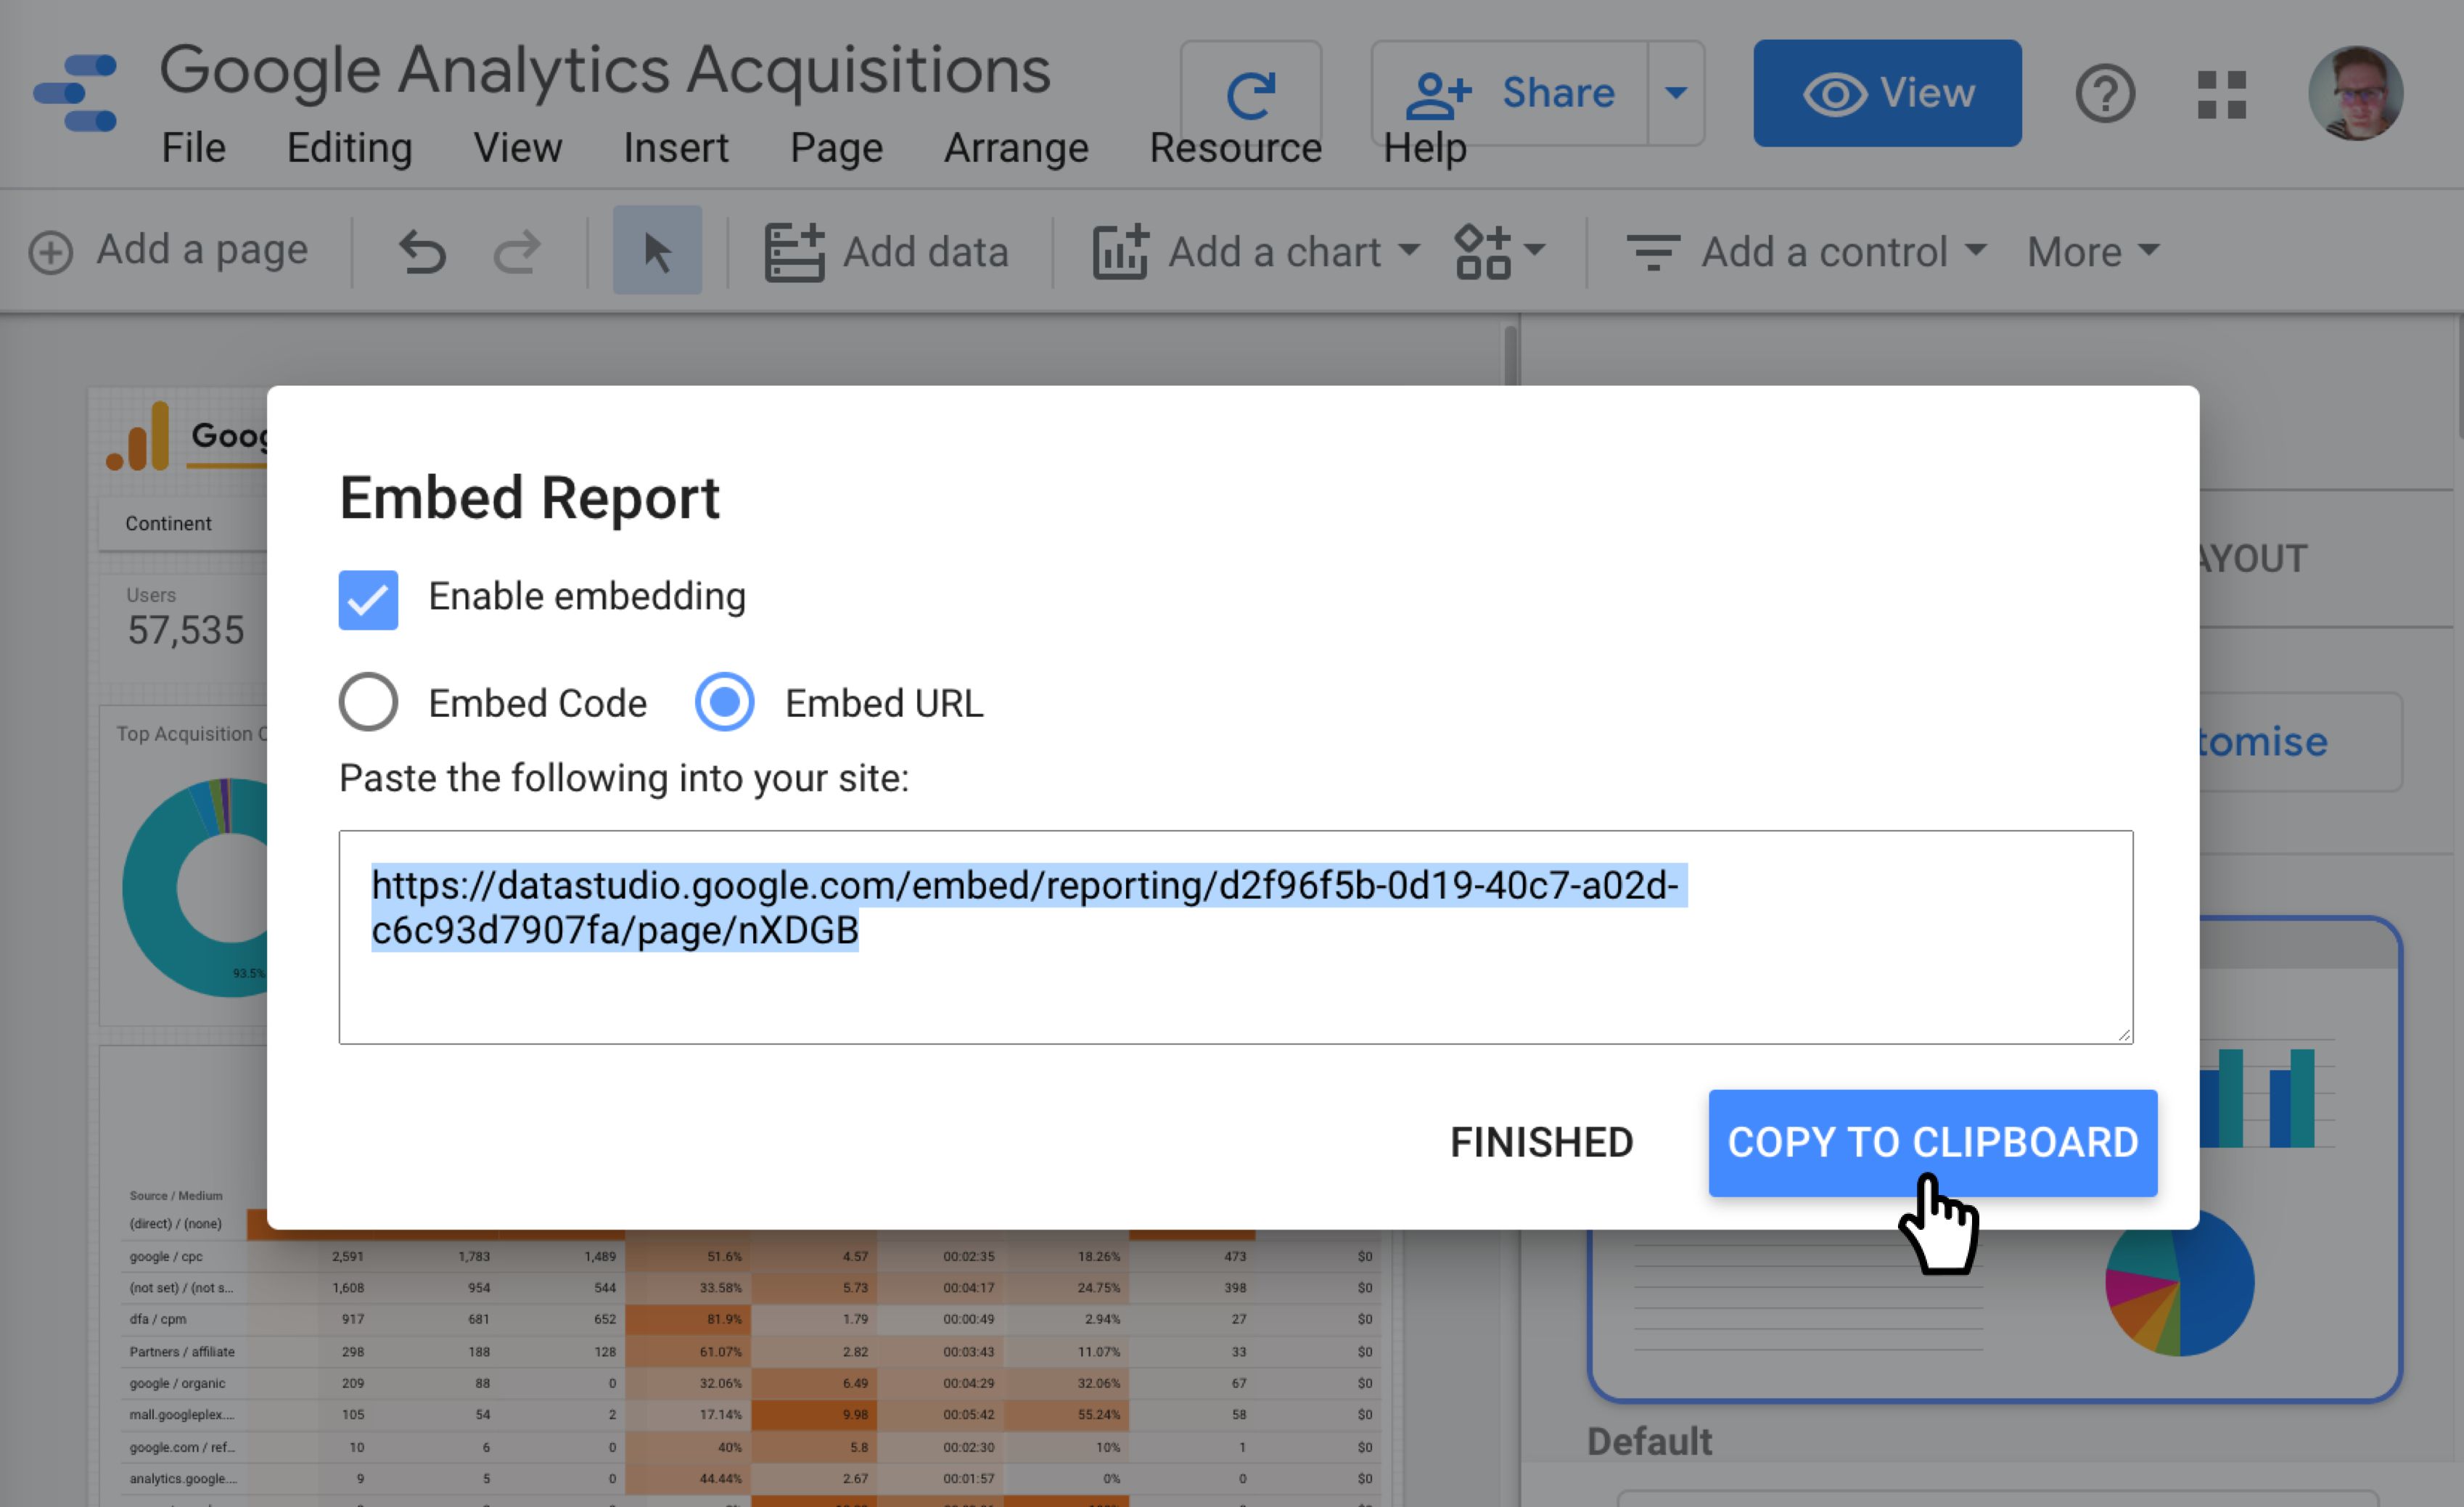Click the redo arrow icon
The width and height of the screenshot is (2464, 1507).
pyautogui.click(x=517, y=251)
